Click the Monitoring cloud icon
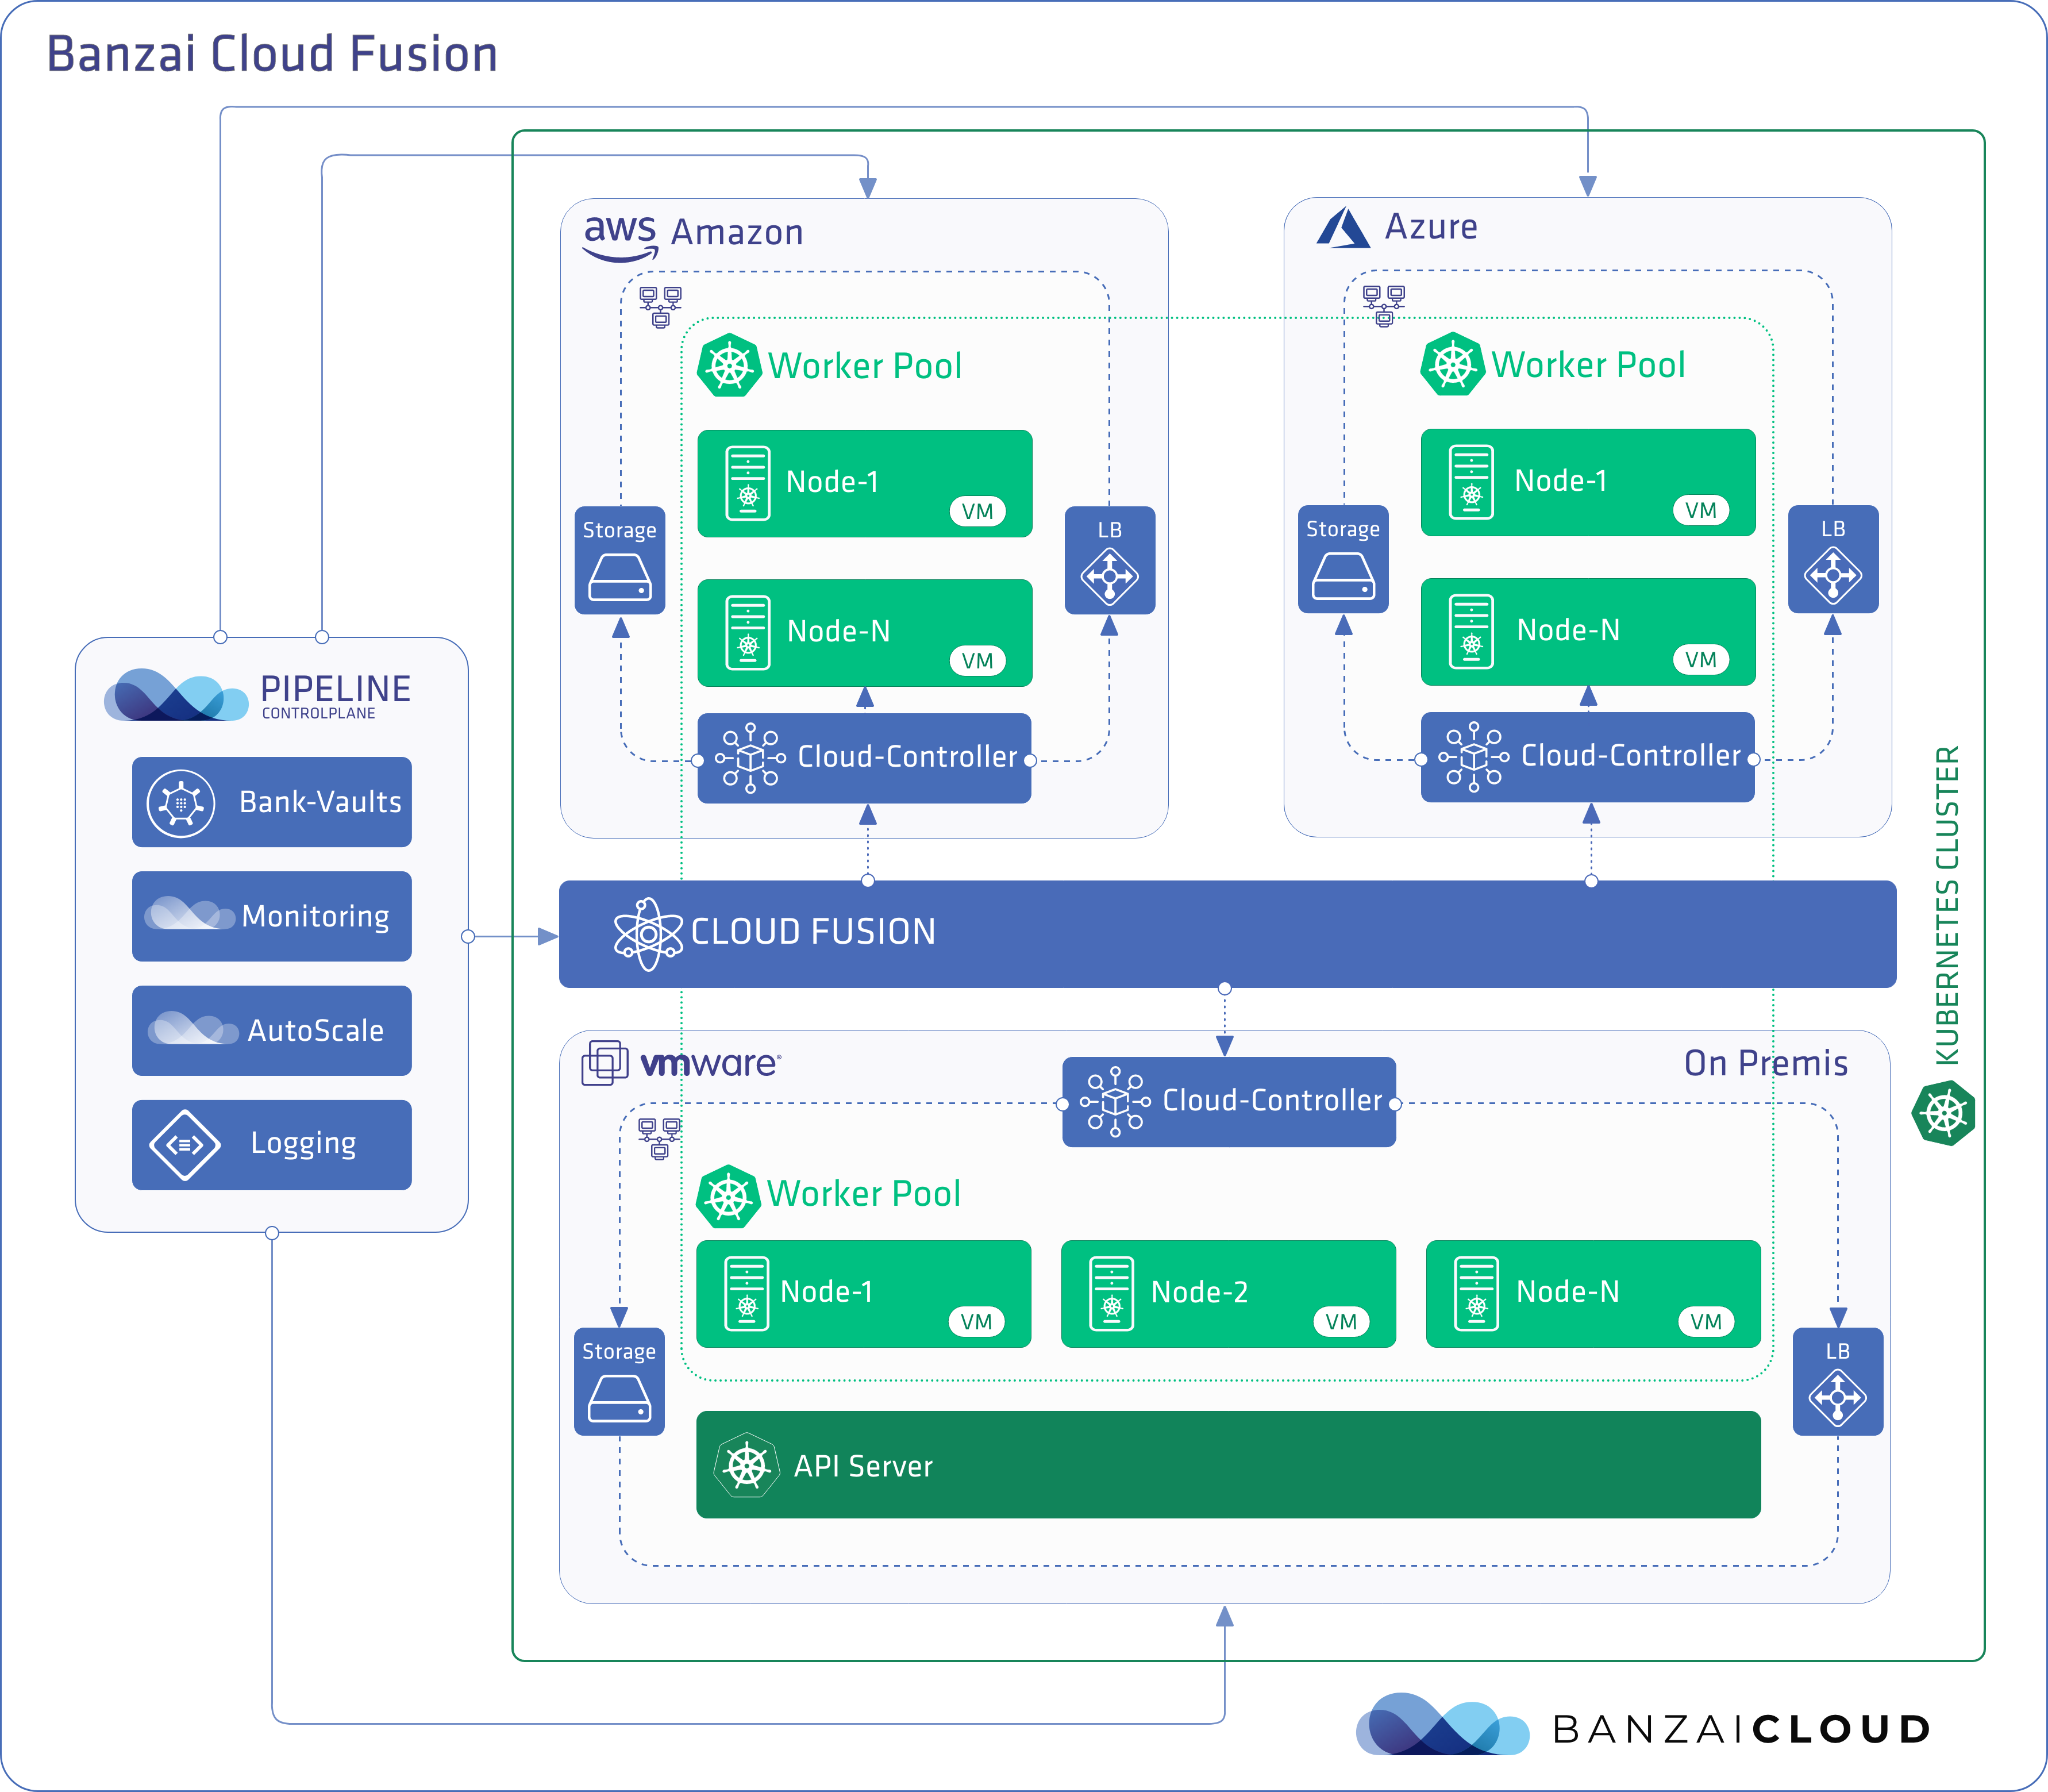Viewport: 2048px width, 1792px height. pyautogui.click(x=190, y=914)
